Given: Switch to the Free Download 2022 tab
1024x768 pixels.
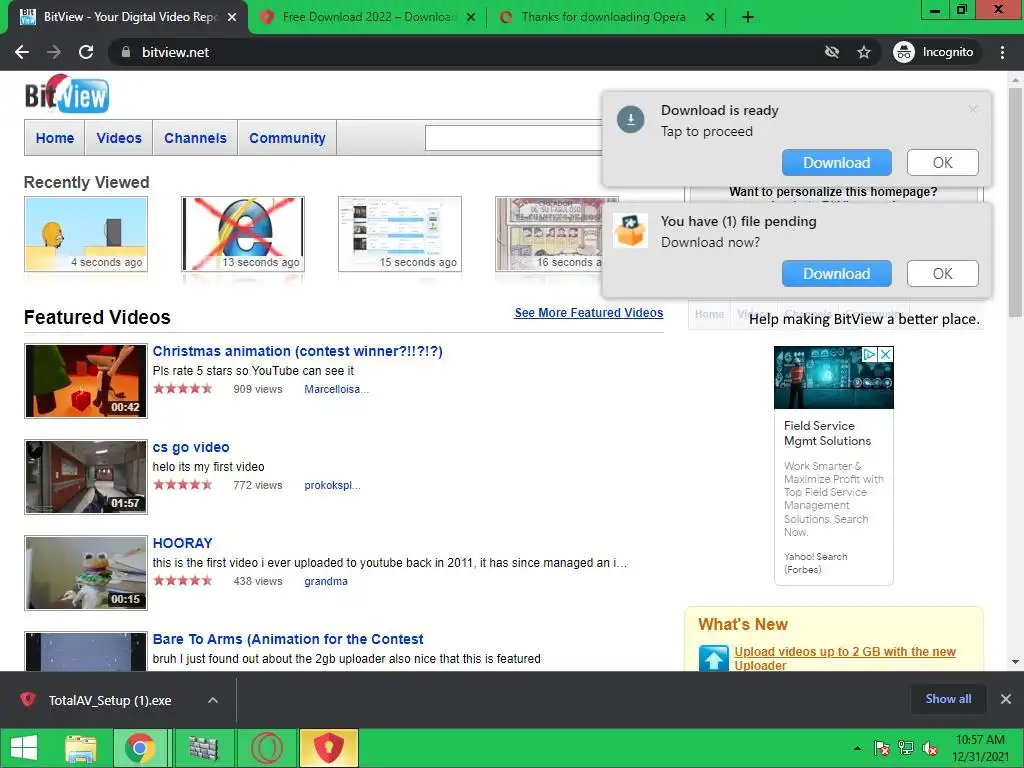Looking at the screenshot, I should [368, 17].
